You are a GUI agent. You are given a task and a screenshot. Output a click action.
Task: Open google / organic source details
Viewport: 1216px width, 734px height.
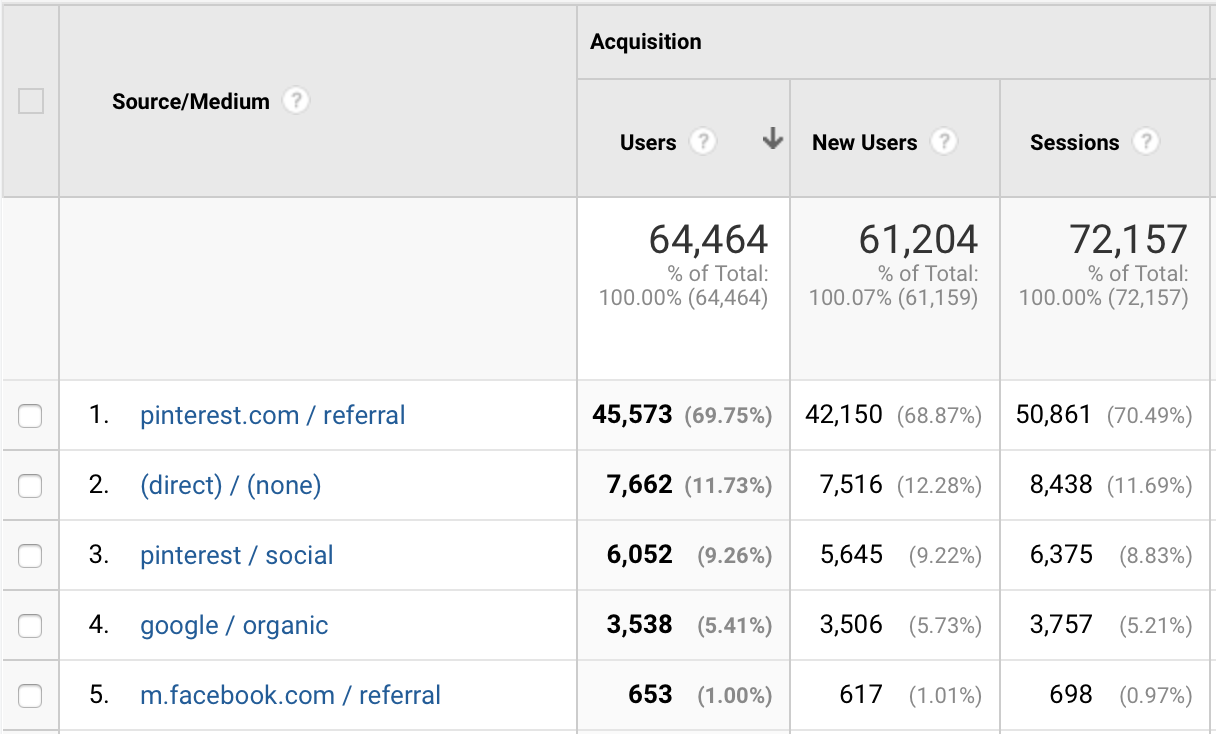coord(234,625)
